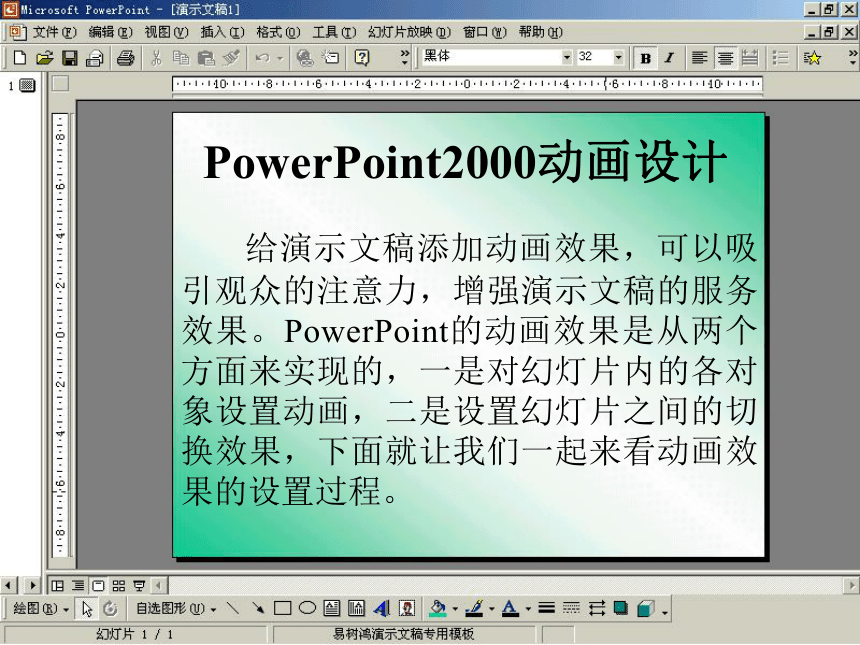The width and height of the screenshot is (860, 645).
Task: Open animation effects star icon
Action: (812, 58)
